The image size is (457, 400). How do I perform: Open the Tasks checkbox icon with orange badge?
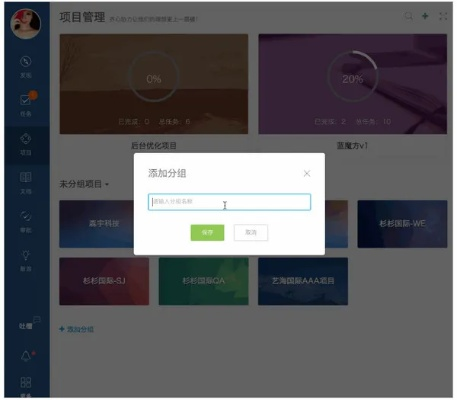(x=26, y=99)
